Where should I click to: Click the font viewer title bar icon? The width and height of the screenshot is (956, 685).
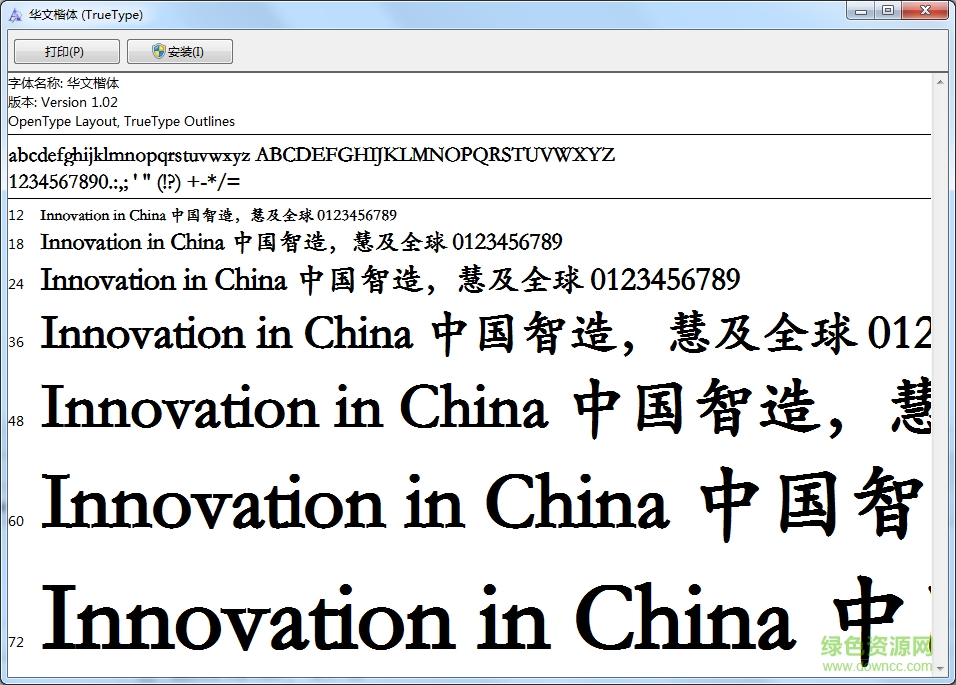(15, 15)
